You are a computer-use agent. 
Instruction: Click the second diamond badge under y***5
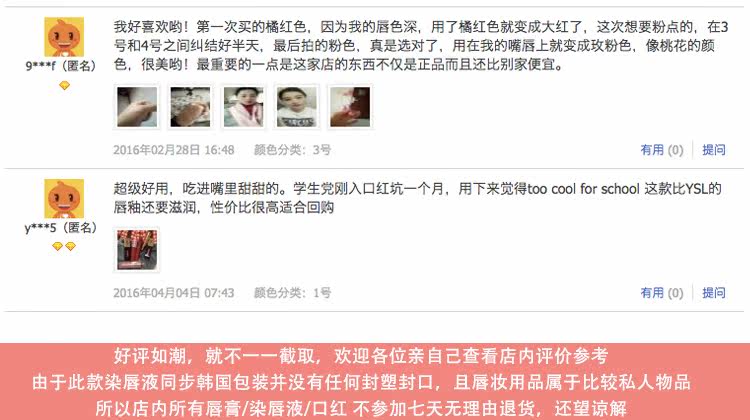coord(70,246)
